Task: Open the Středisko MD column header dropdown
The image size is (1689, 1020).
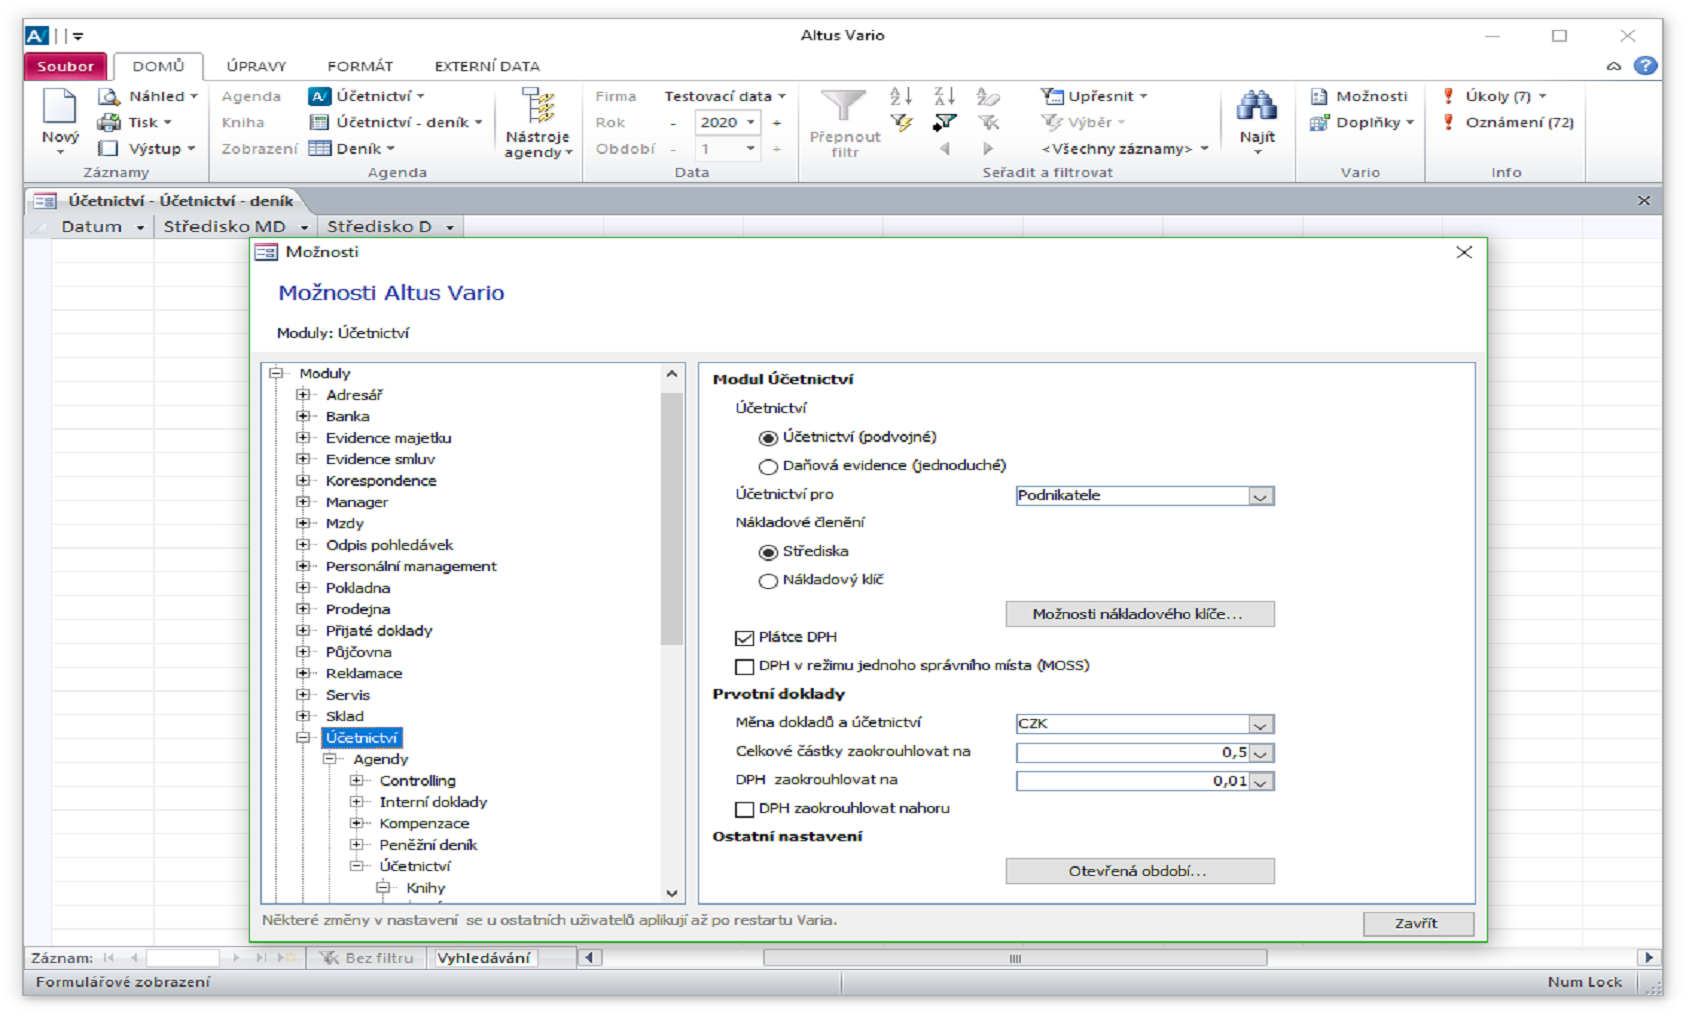Action: point(304,227)
